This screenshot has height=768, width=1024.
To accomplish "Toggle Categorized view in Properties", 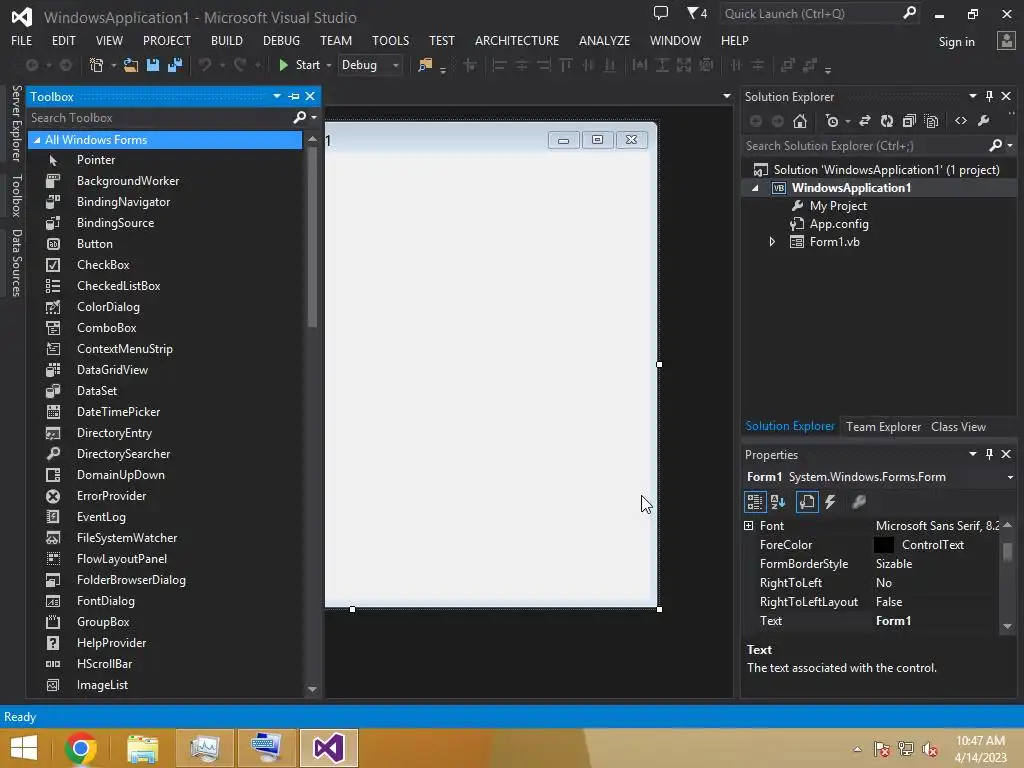I will (755, 502).
